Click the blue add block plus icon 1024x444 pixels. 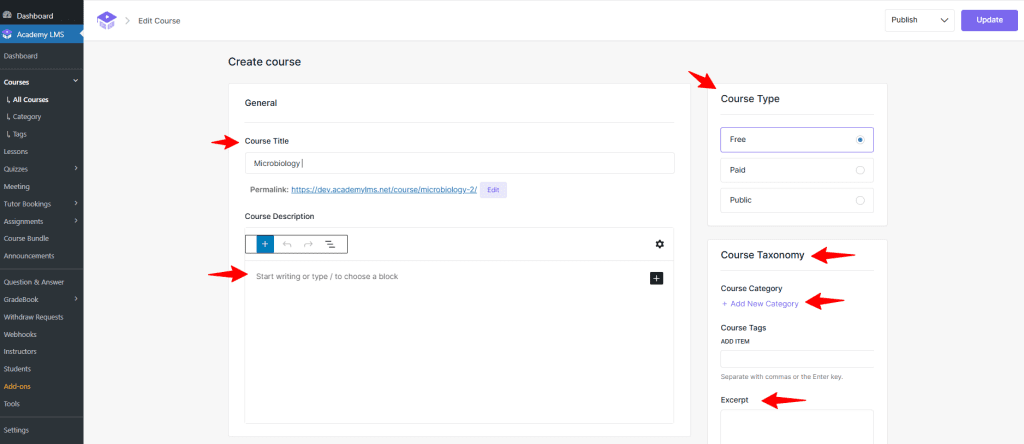coord(265,243)
